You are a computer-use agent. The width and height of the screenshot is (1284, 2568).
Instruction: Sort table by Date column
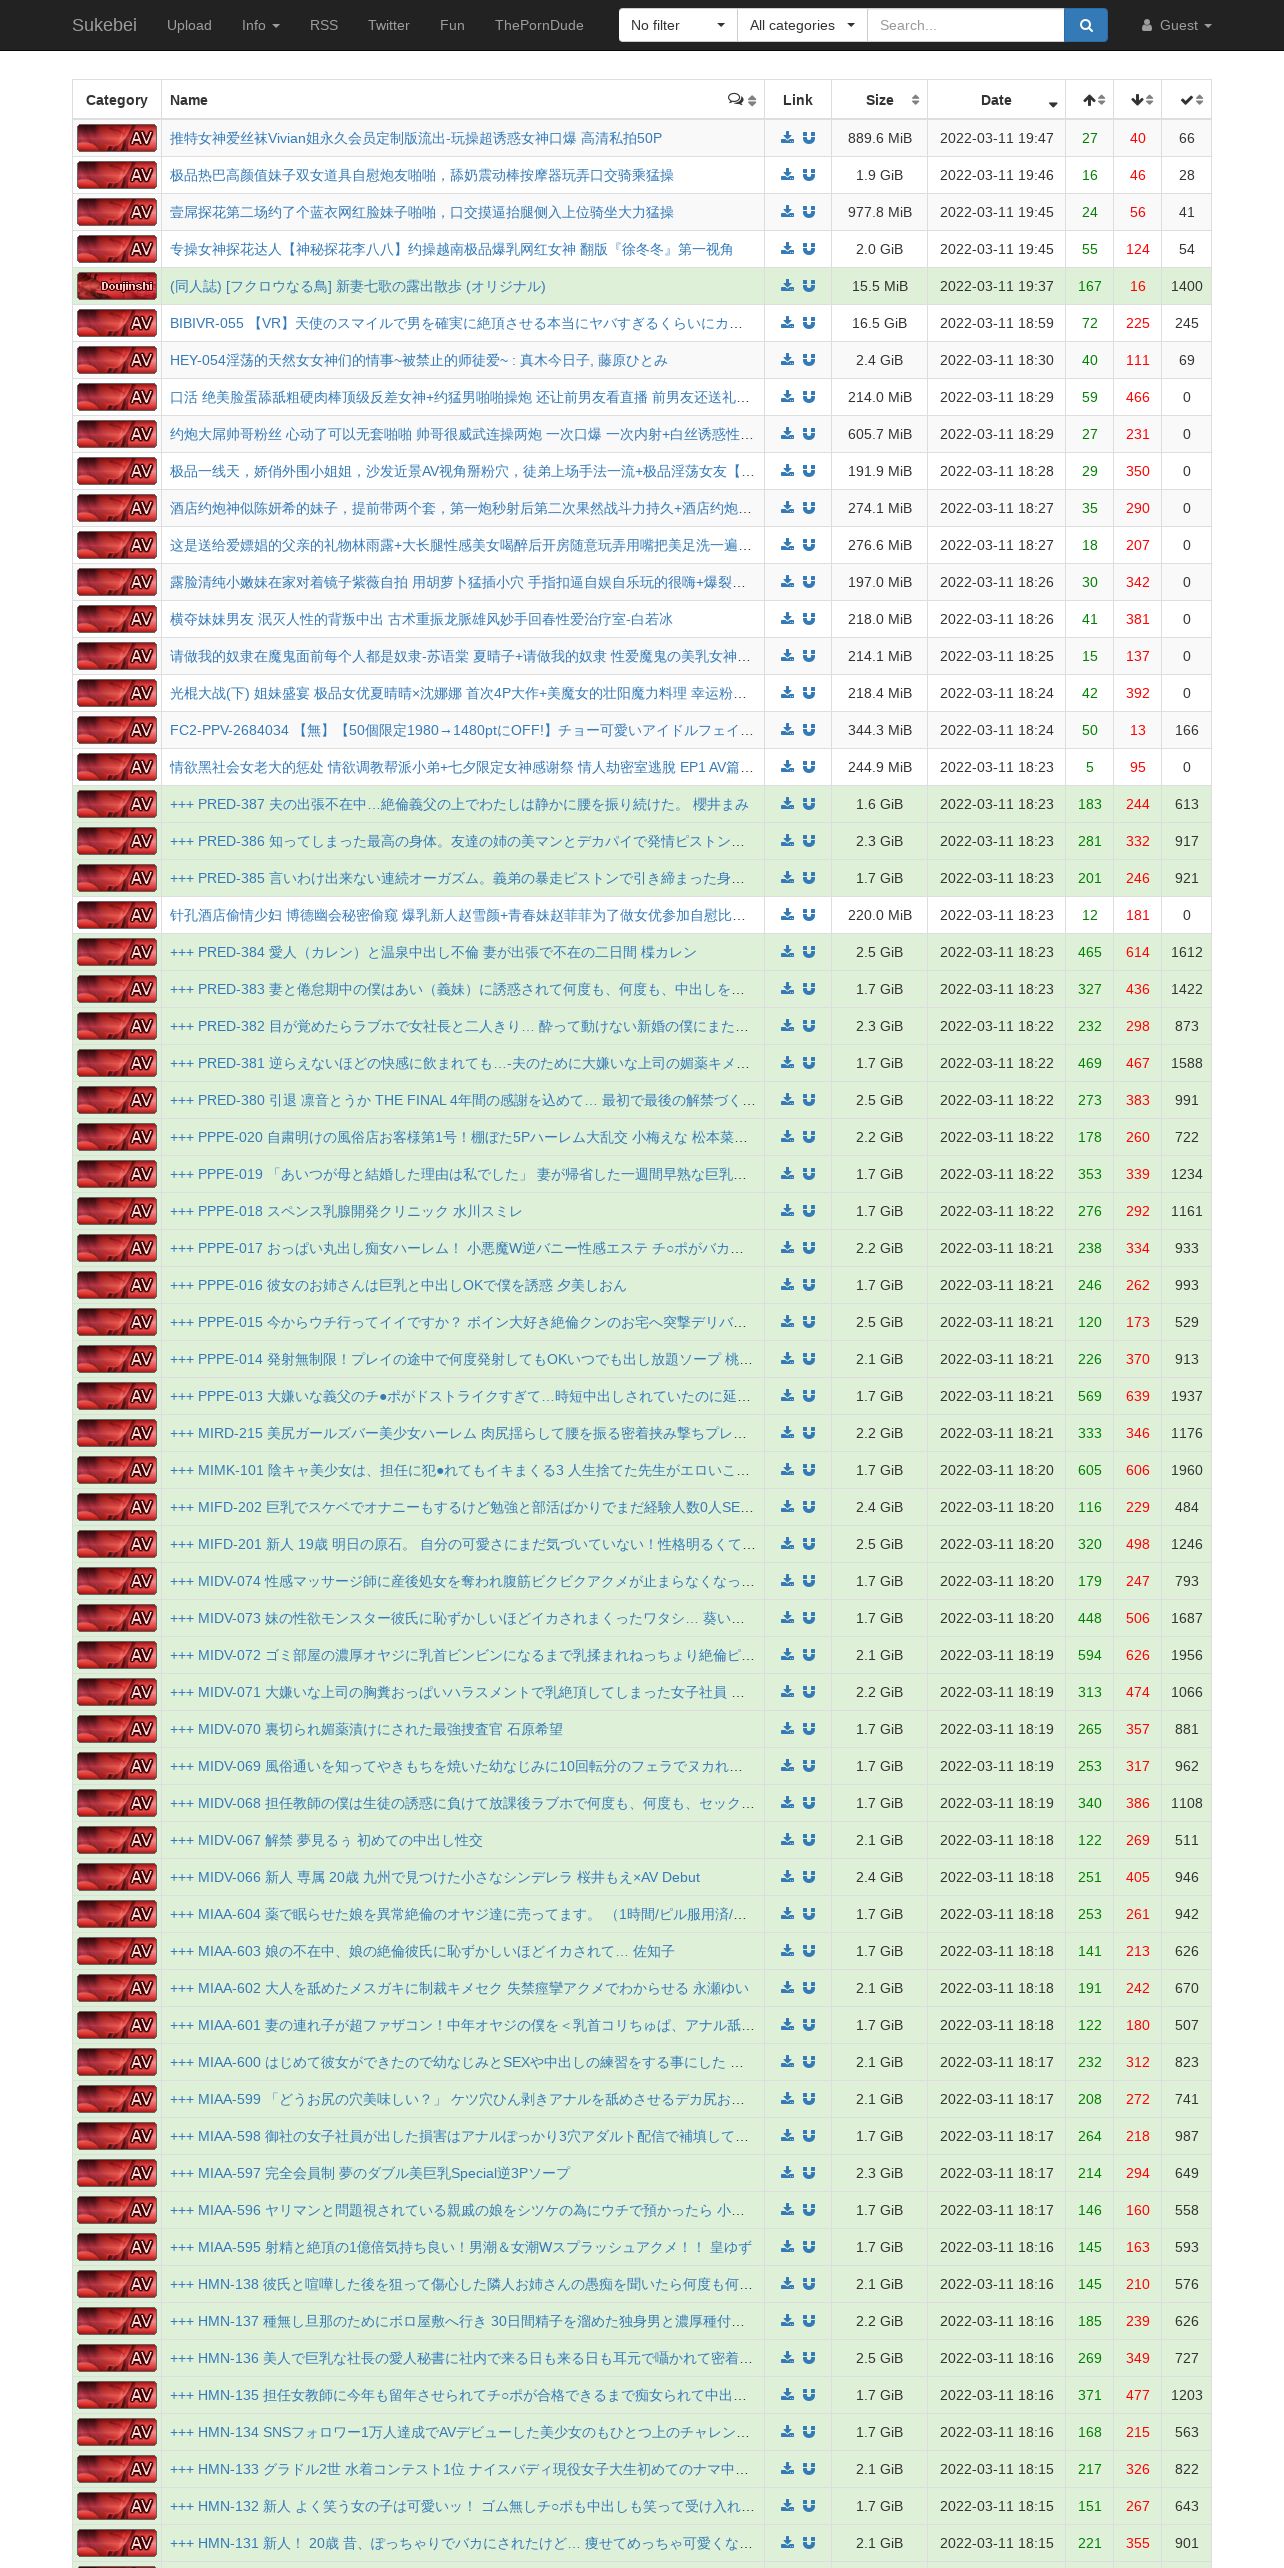tap(997, 100)
